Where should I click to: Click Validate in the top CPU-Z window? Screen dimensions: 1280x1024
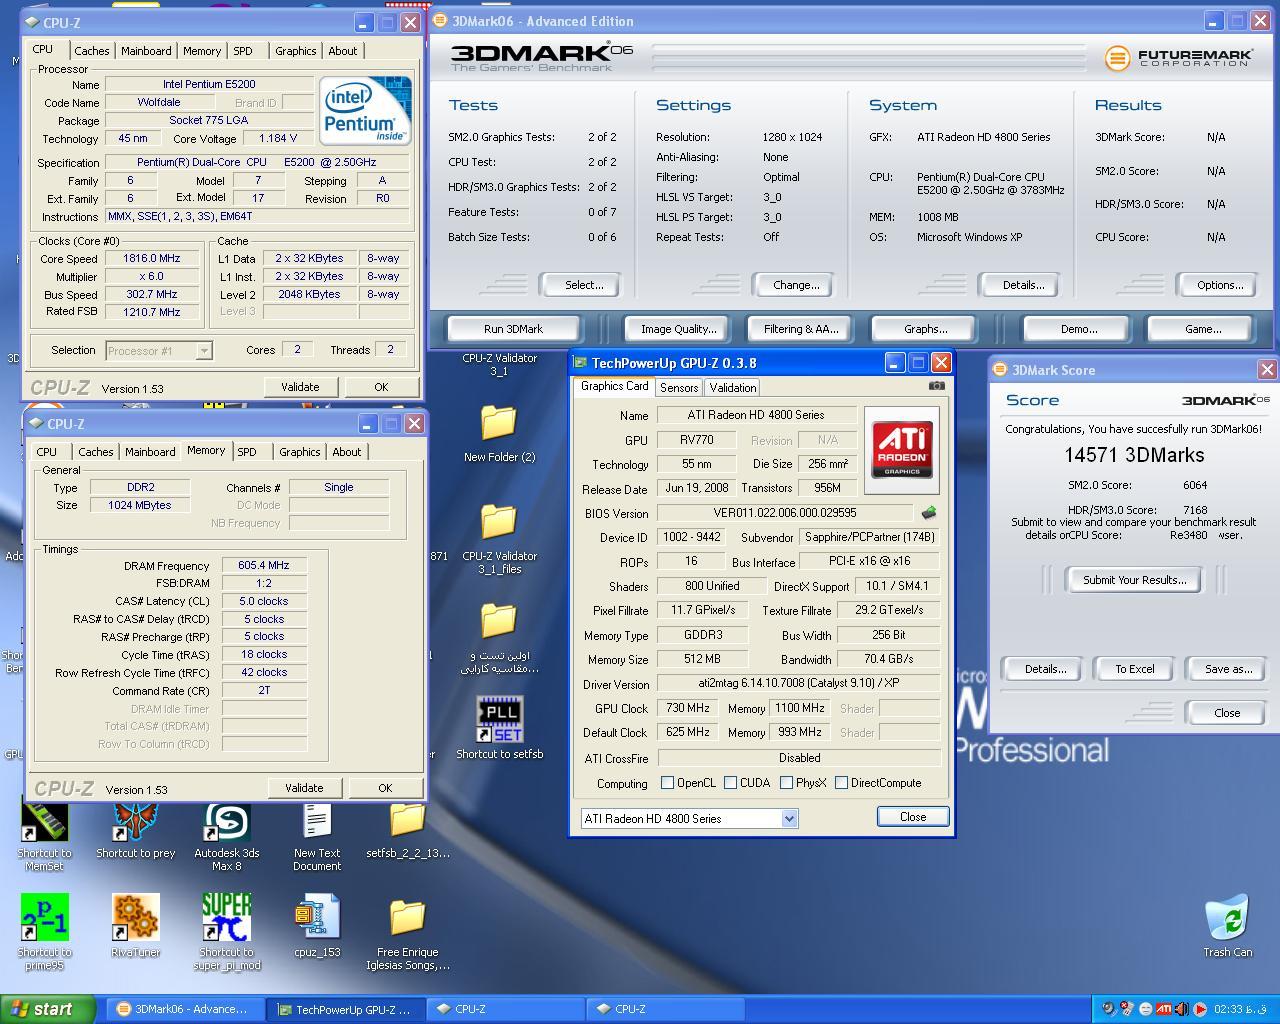coord(300,387)
